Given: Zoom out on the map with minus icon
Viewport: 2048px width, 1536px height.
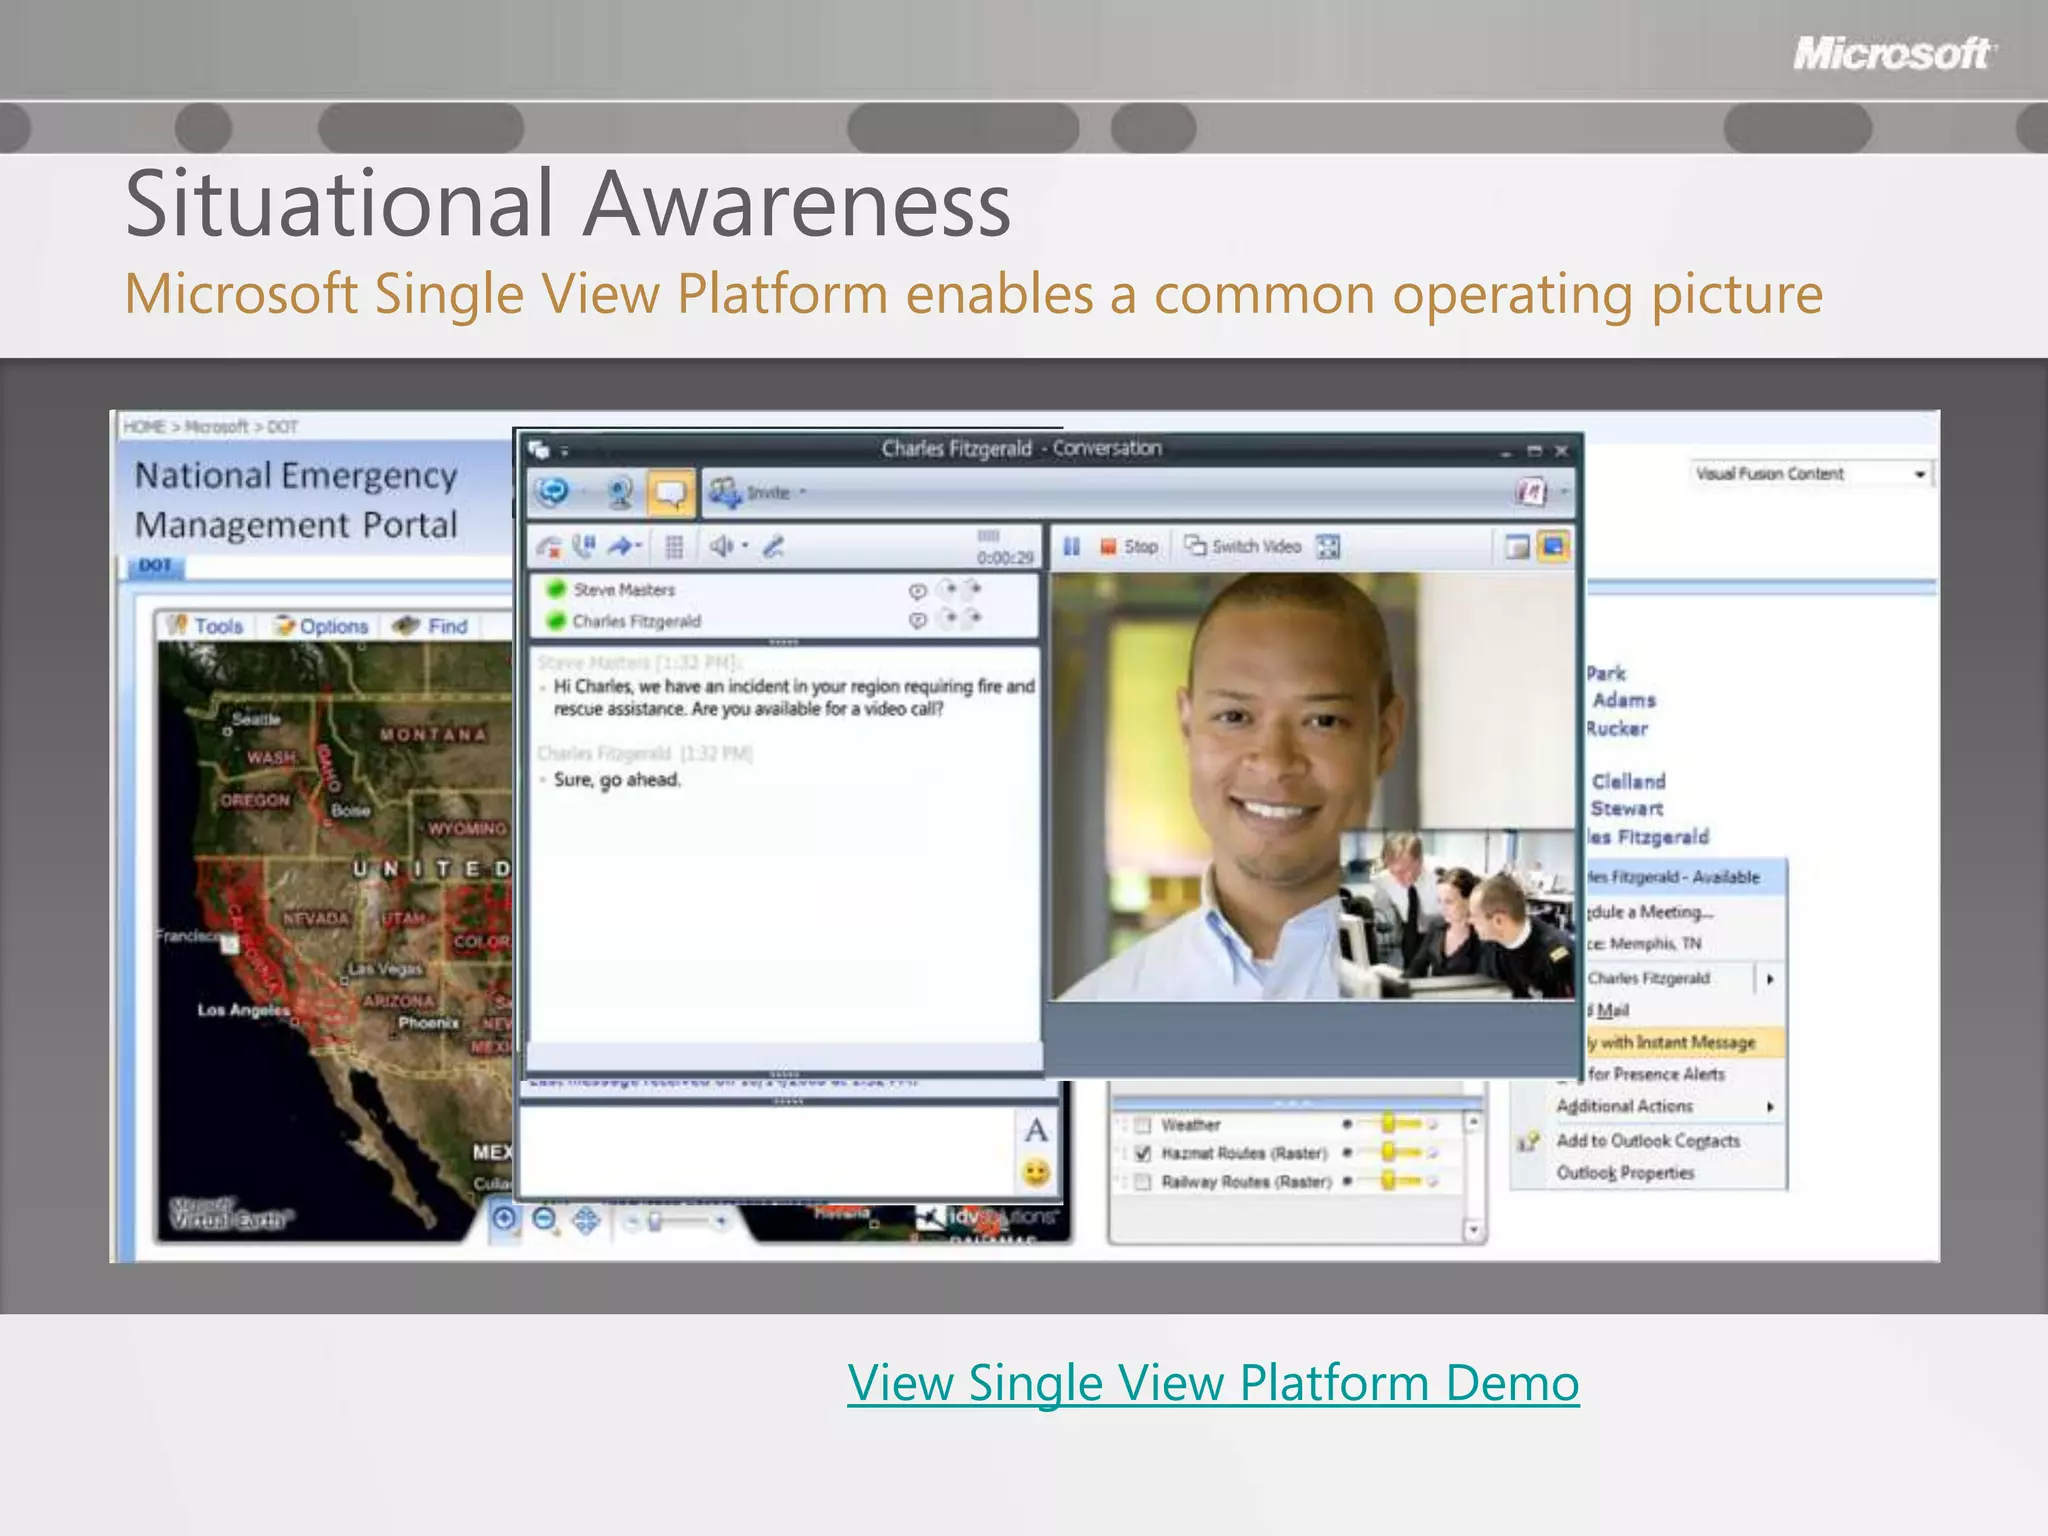Looking at the screenshot, I should (x=545, y=1219).
